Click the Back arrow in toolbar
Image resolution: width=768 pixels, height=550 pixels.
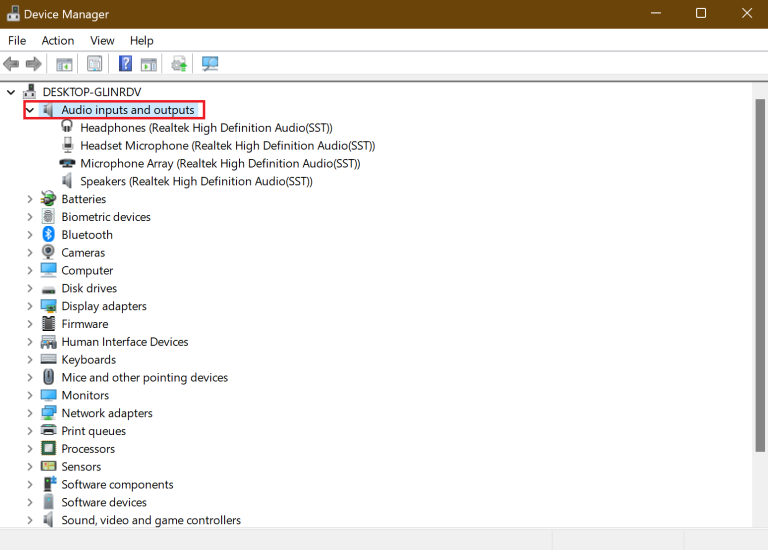pyautogui.click(x=11, y=64)
